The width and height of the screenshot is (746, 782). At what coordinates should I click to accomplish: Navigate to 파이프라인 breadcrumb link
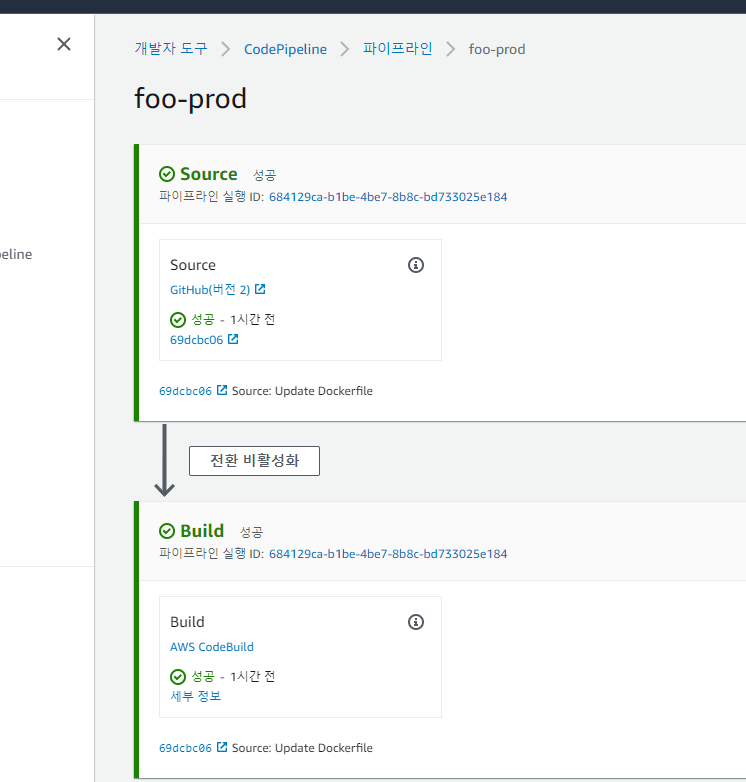397,49
